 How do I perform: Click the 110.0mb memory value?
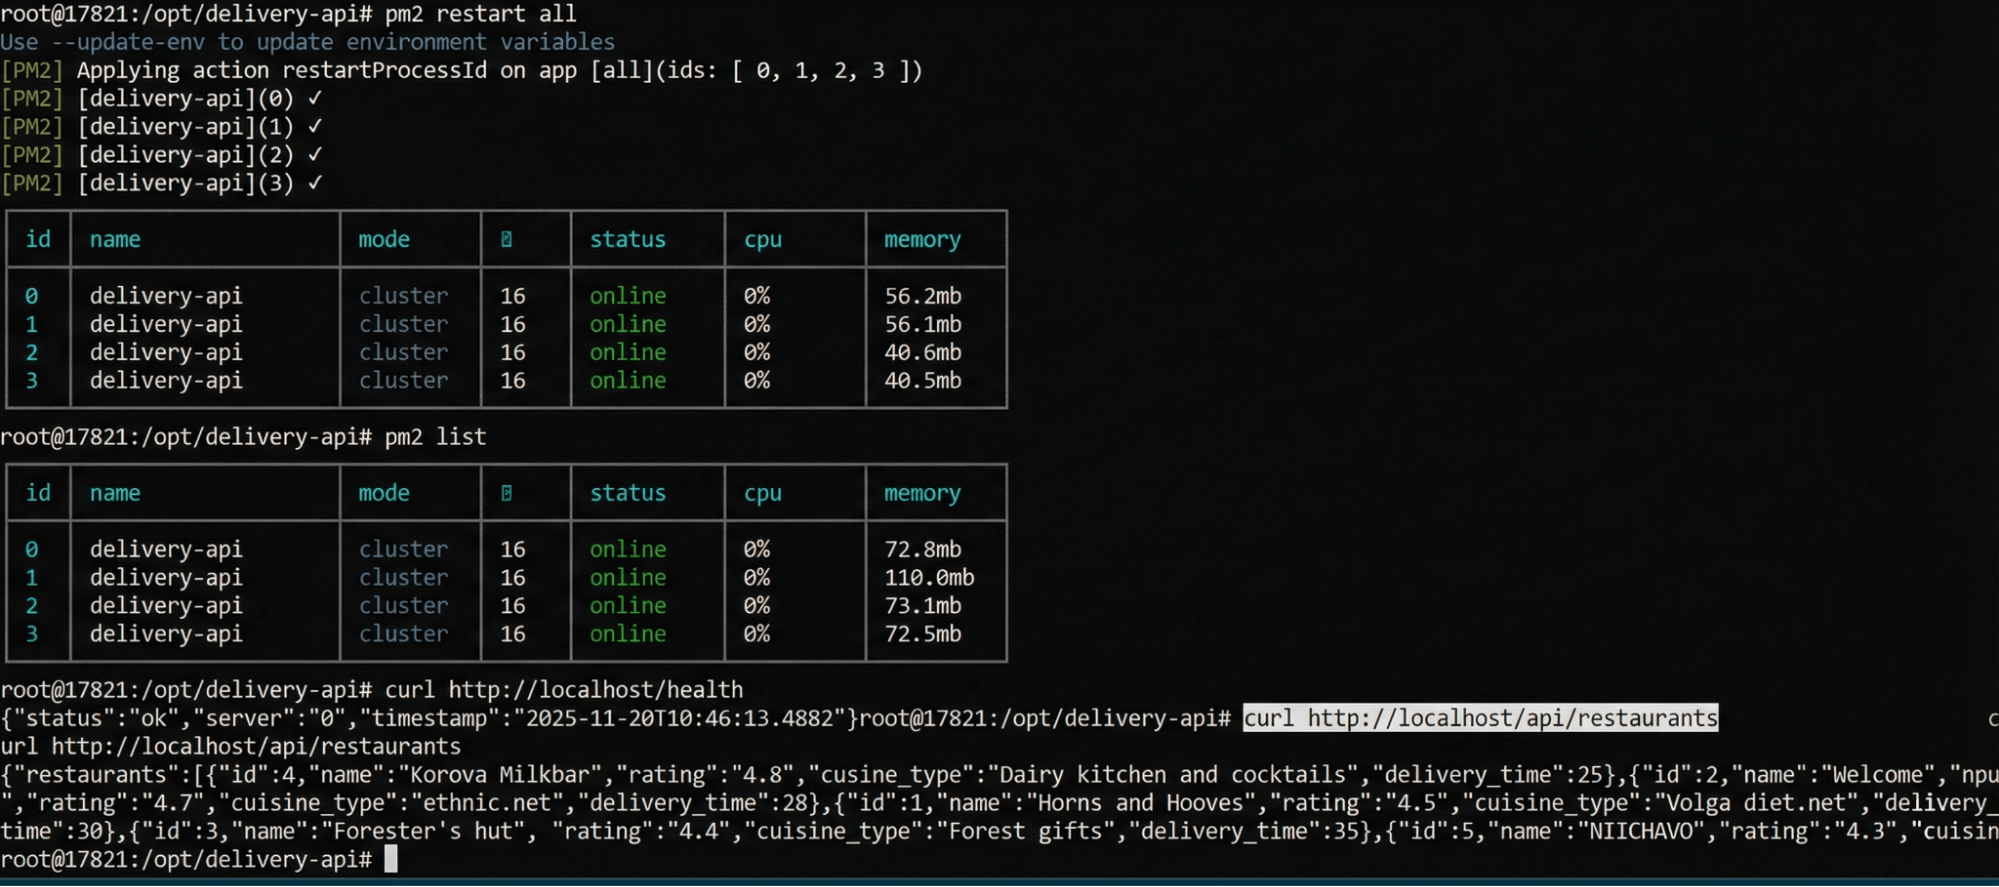pyautogui.click(x=929, y=577)
